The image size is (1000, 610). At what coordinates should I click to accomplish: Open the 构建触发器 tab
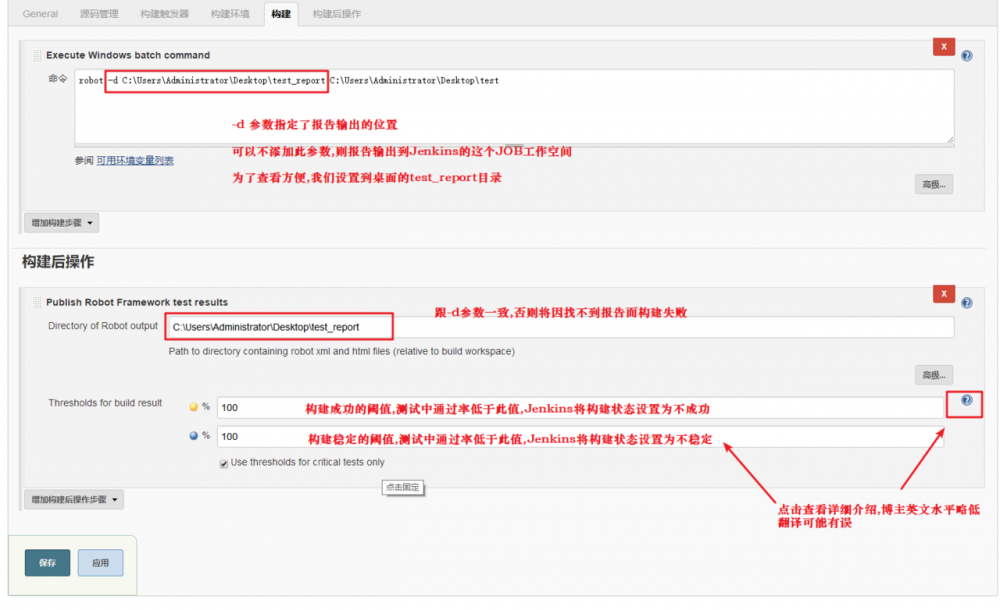[164, 14]
